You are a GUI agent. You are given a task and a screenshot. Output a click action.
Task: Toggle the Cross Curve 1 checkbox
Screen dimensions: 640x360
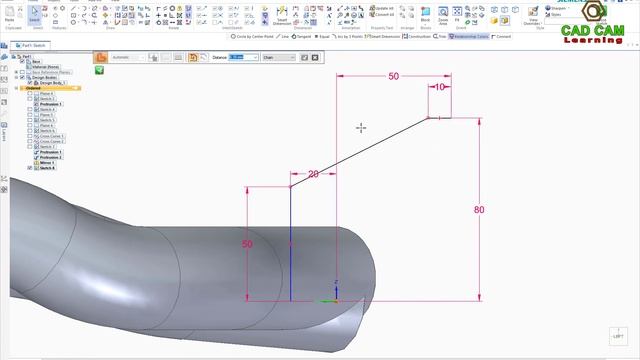tap(30, 136)
